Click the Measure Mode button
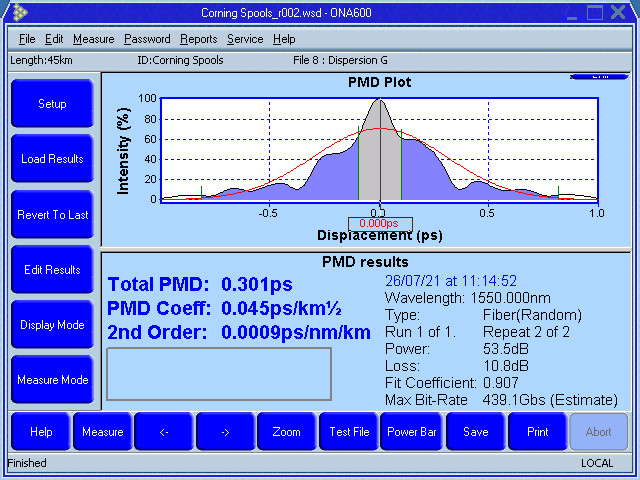640x480 pixels. 52,380
